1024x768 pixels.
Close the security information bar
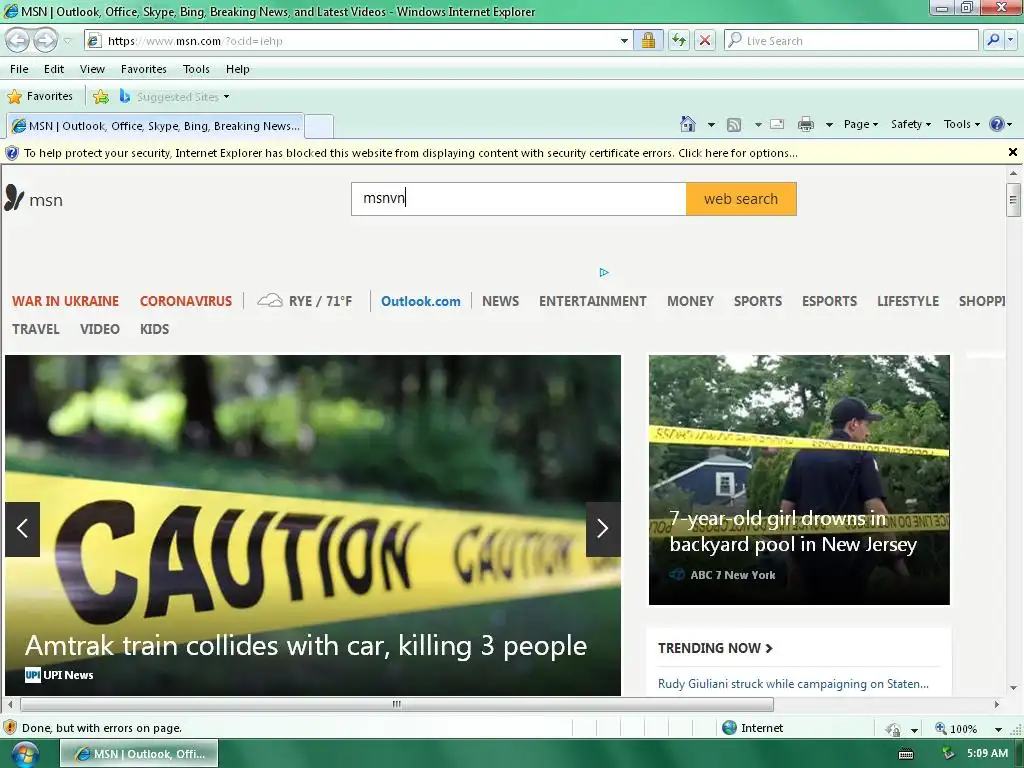coord(1013,152)
